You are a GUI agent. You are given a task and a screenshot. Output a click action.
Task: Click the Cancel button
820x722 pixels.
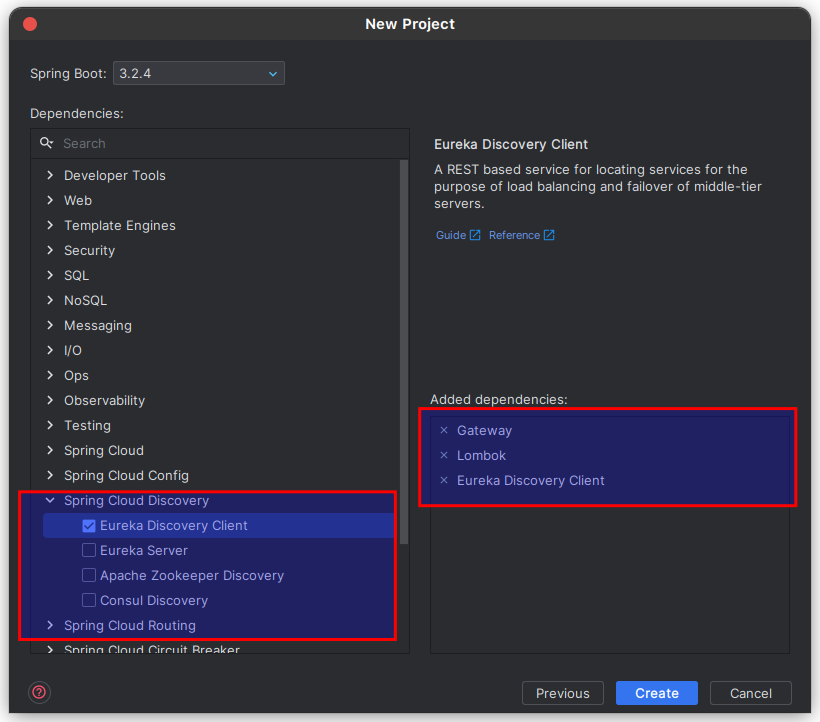[x=750, y=693]
